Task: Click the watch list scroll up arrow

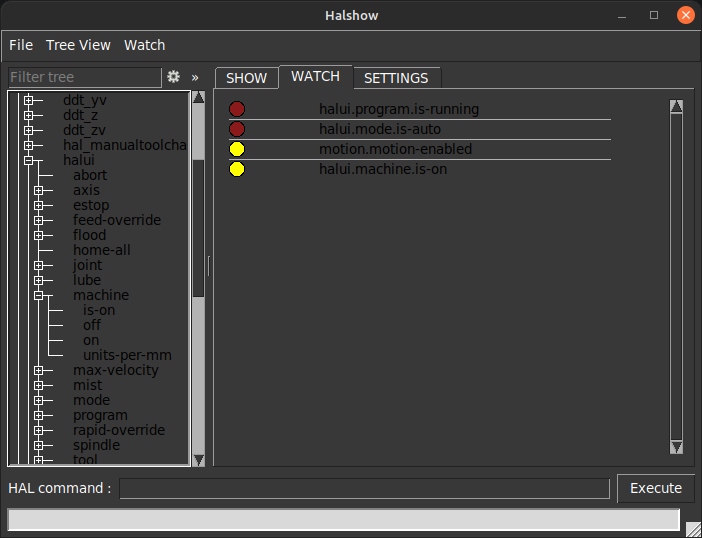Action: pos(676,107)
